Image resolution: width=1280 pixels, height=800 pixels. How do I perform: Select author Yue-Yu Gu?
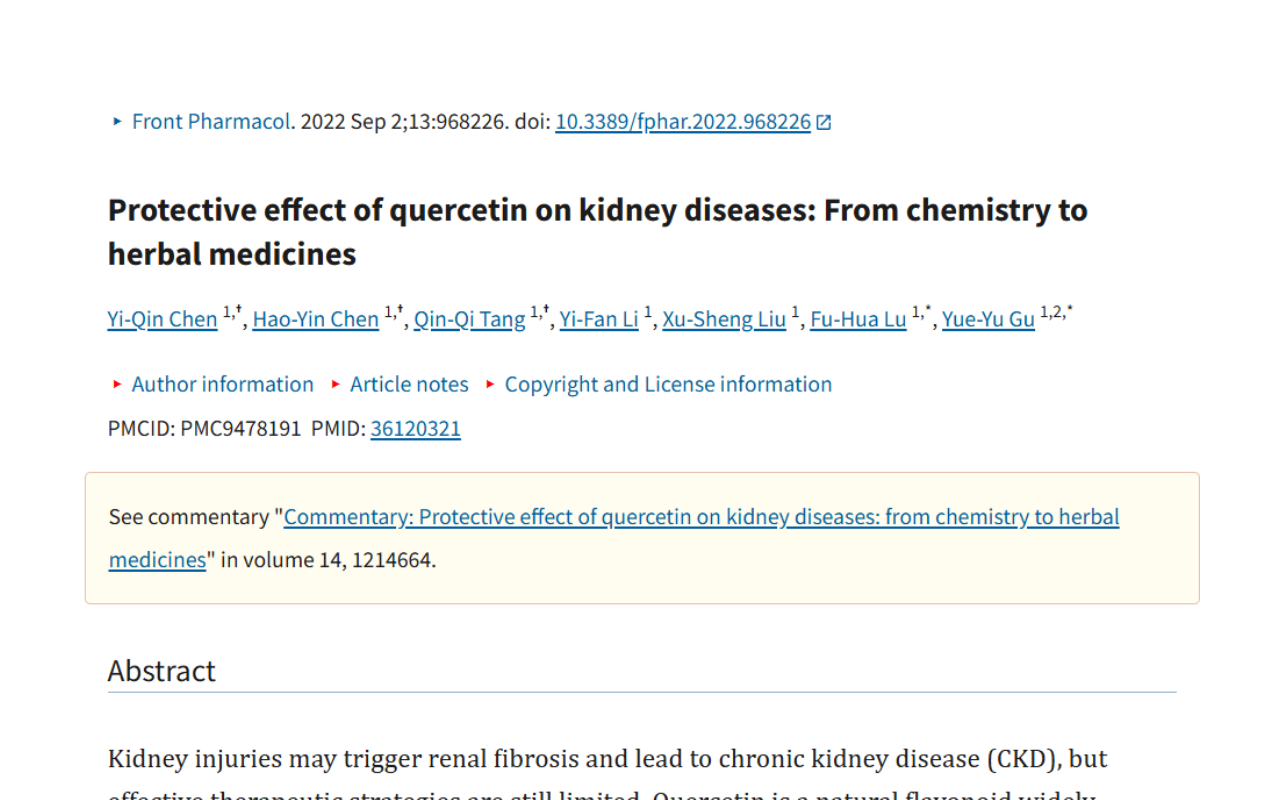[988, 318]
